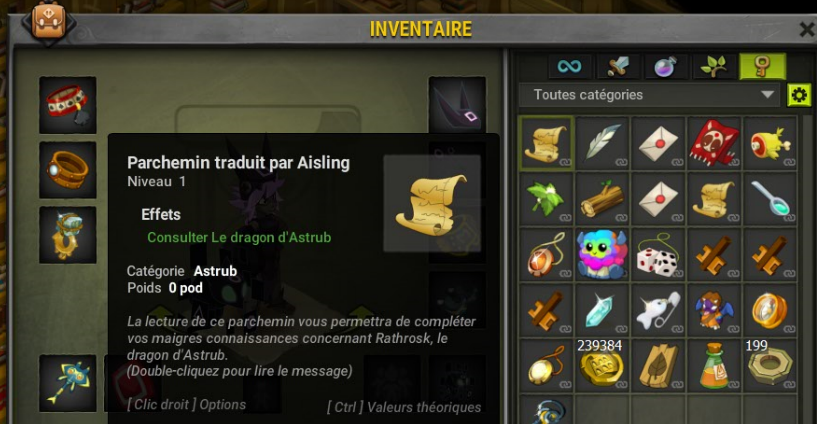Click the wooden log resource item
Viewport: 817px width, 424px height.
[x=601, y=199]
